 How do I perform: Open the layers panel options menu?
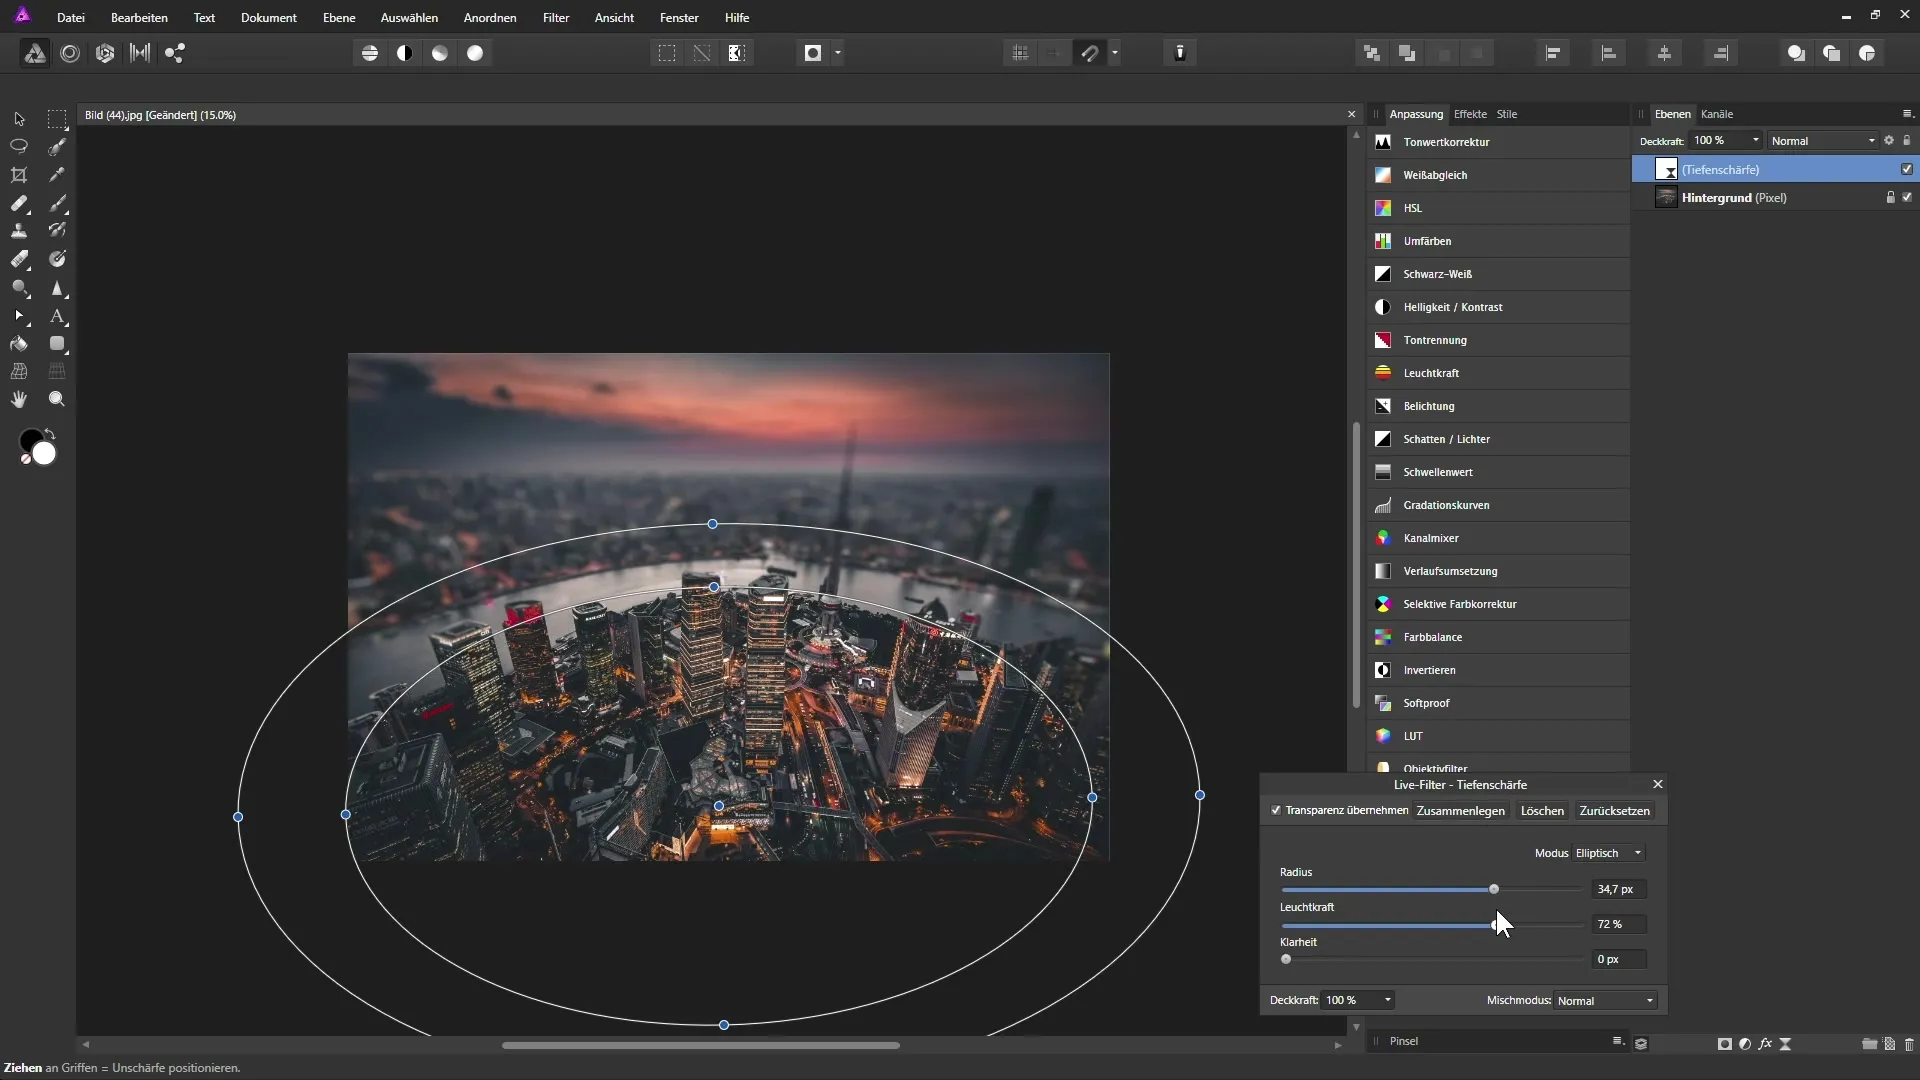(1907, 114)
